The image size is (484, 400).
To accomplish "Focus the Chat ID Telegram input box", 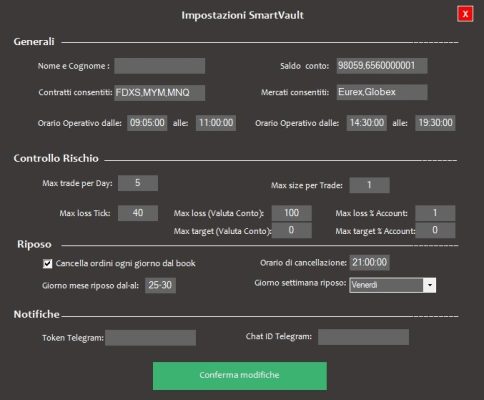I will 363,337.
